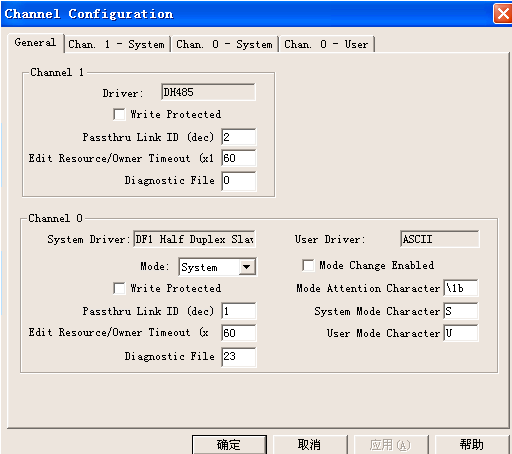512x454 pixels.
Task: Open the Chan. 0 - User tab
Action: (x=327, y=44)
